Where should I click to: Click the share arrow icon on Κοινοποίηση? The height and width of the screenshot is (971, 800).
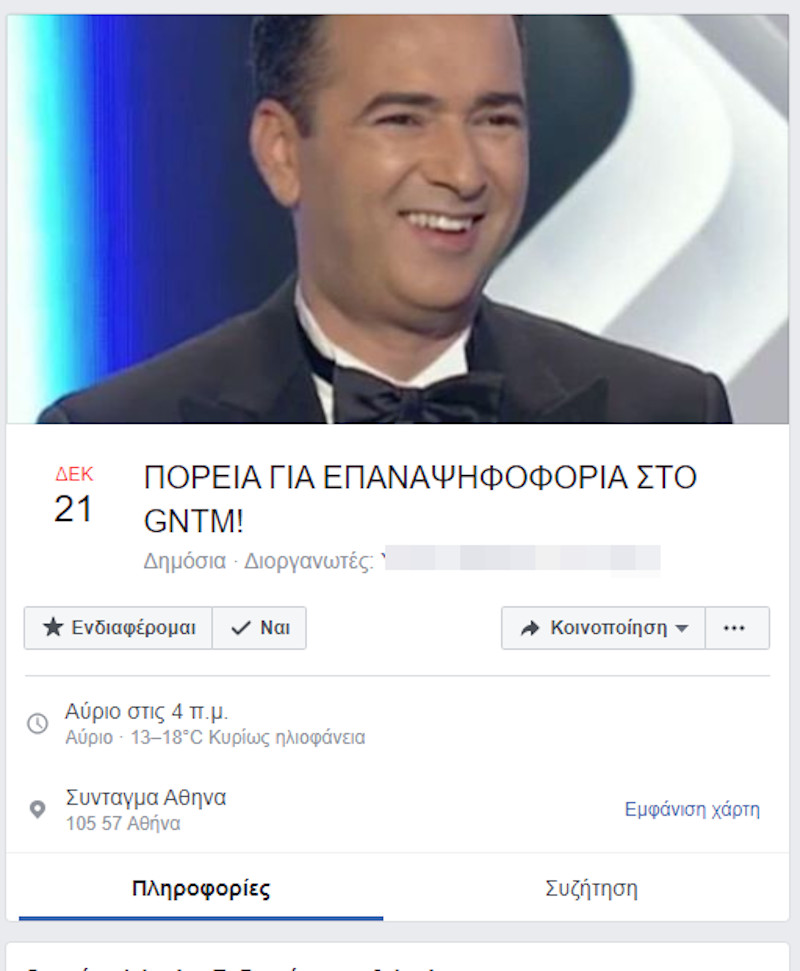(529, 628)
